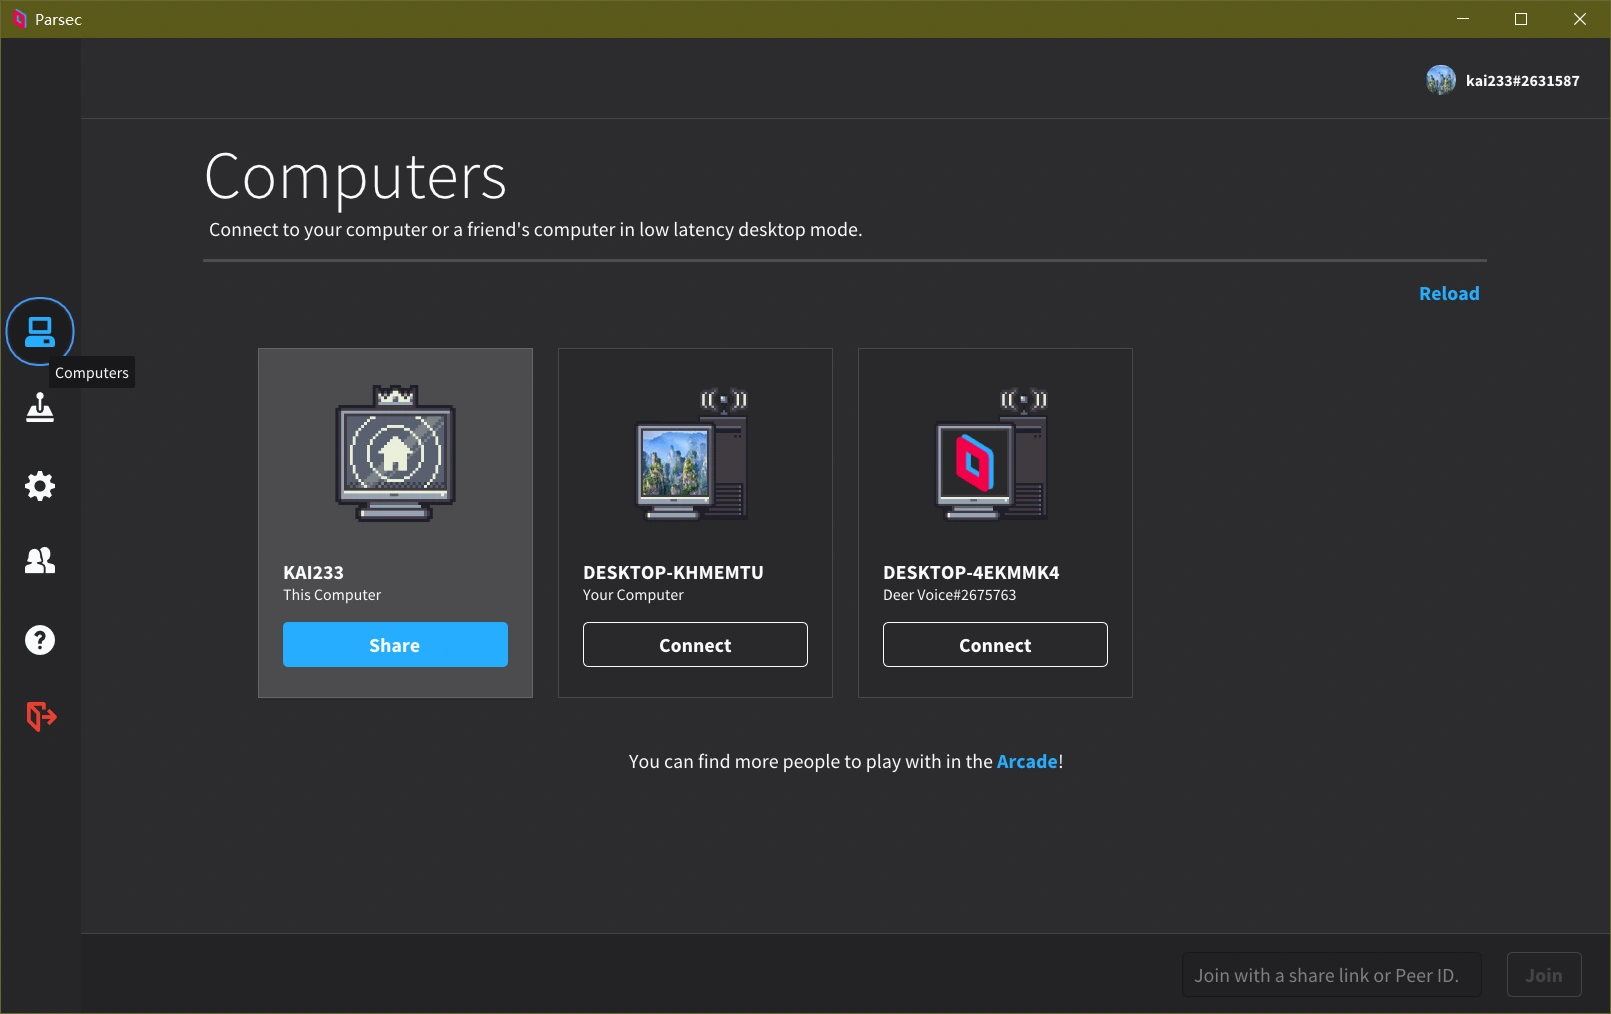Open Settings gear in sidebar
The image size is (1611, 1014).
coord(40,486)
